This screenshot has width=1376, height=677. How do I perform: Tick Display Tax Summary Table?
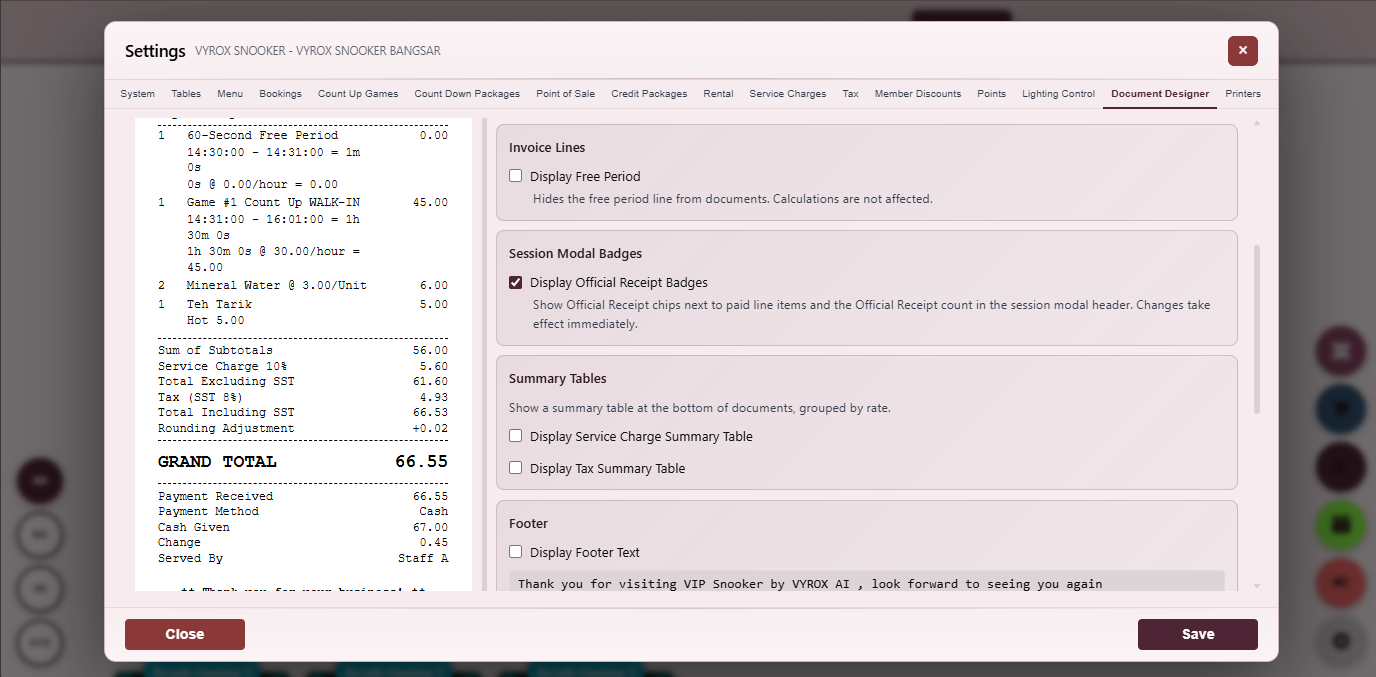click(516, 468)
